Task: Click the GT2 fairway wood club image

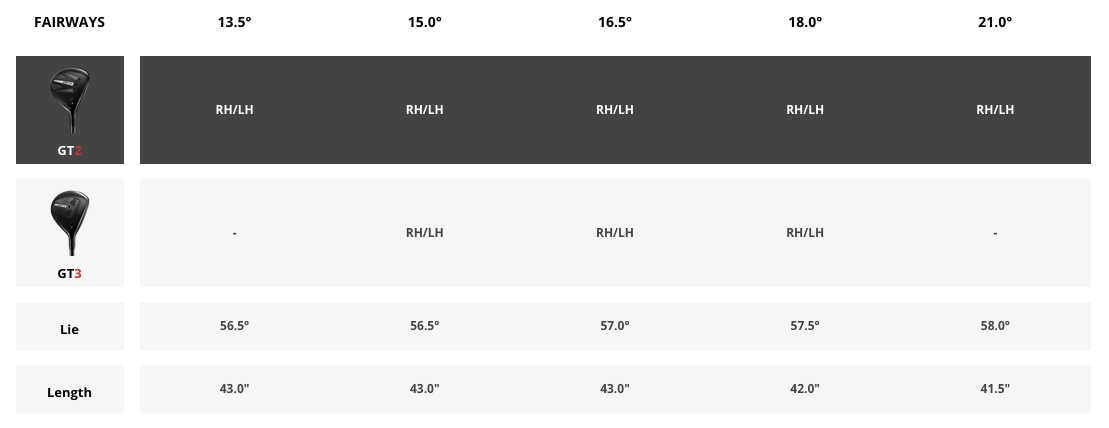Action: click(70, 100)
